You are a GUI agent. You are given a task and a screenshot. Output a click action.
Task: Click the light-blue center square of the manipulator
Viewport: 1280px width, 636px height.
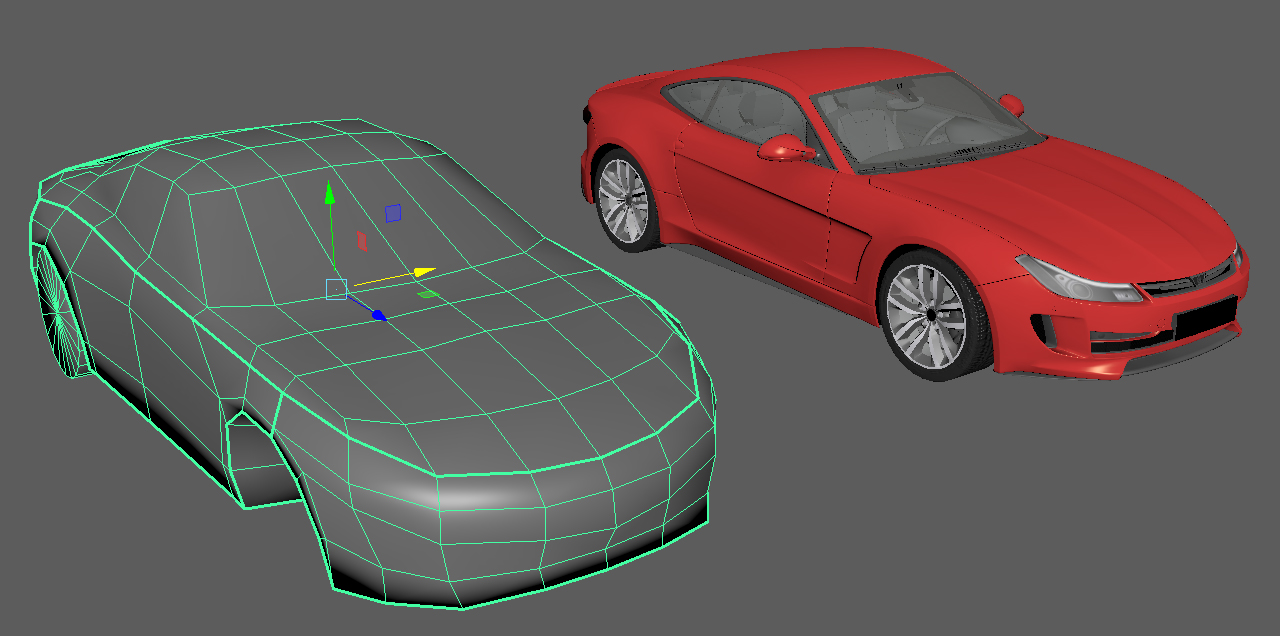tap(336, 289)
